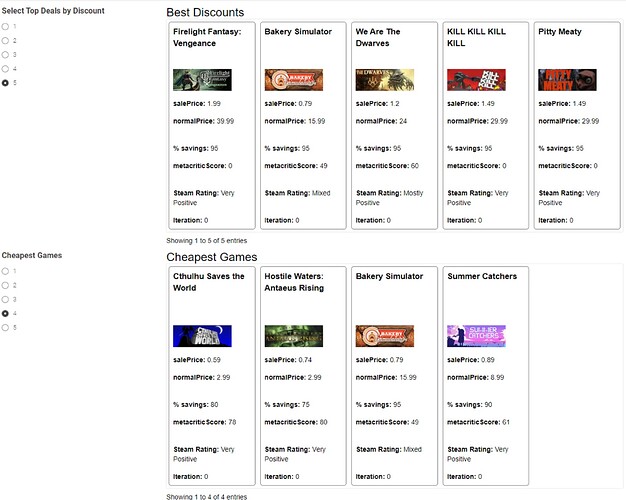Click 'Showing 1 to 5 of 5 entries'
The image size is (626, 500).
(x=206, y=240)
